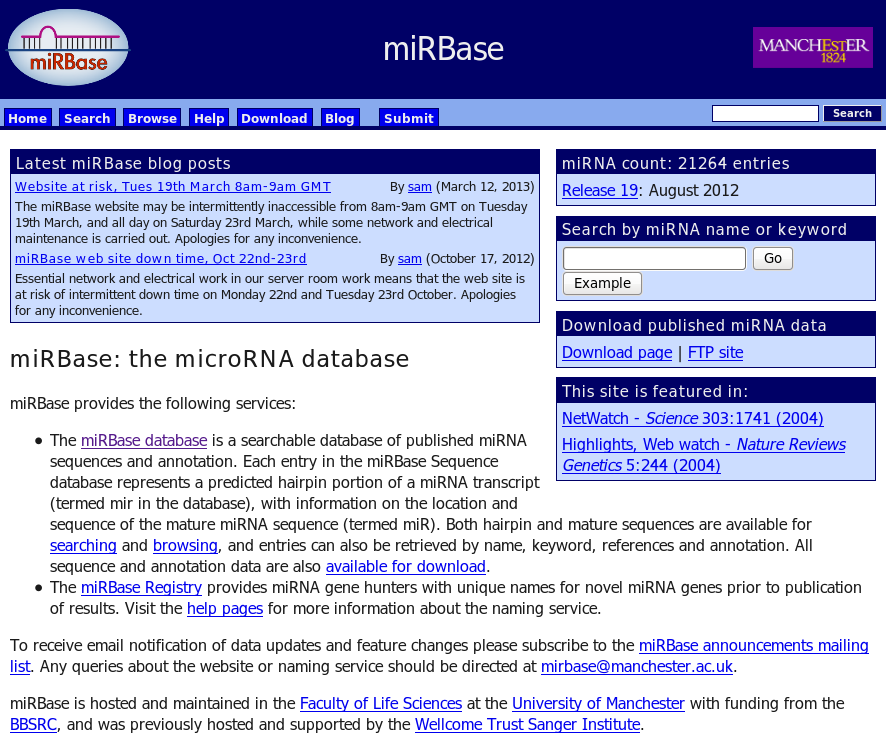
Task: Open Nature Reviews Genetics 5:244 highlights link
Action: [x=703, y=455]
